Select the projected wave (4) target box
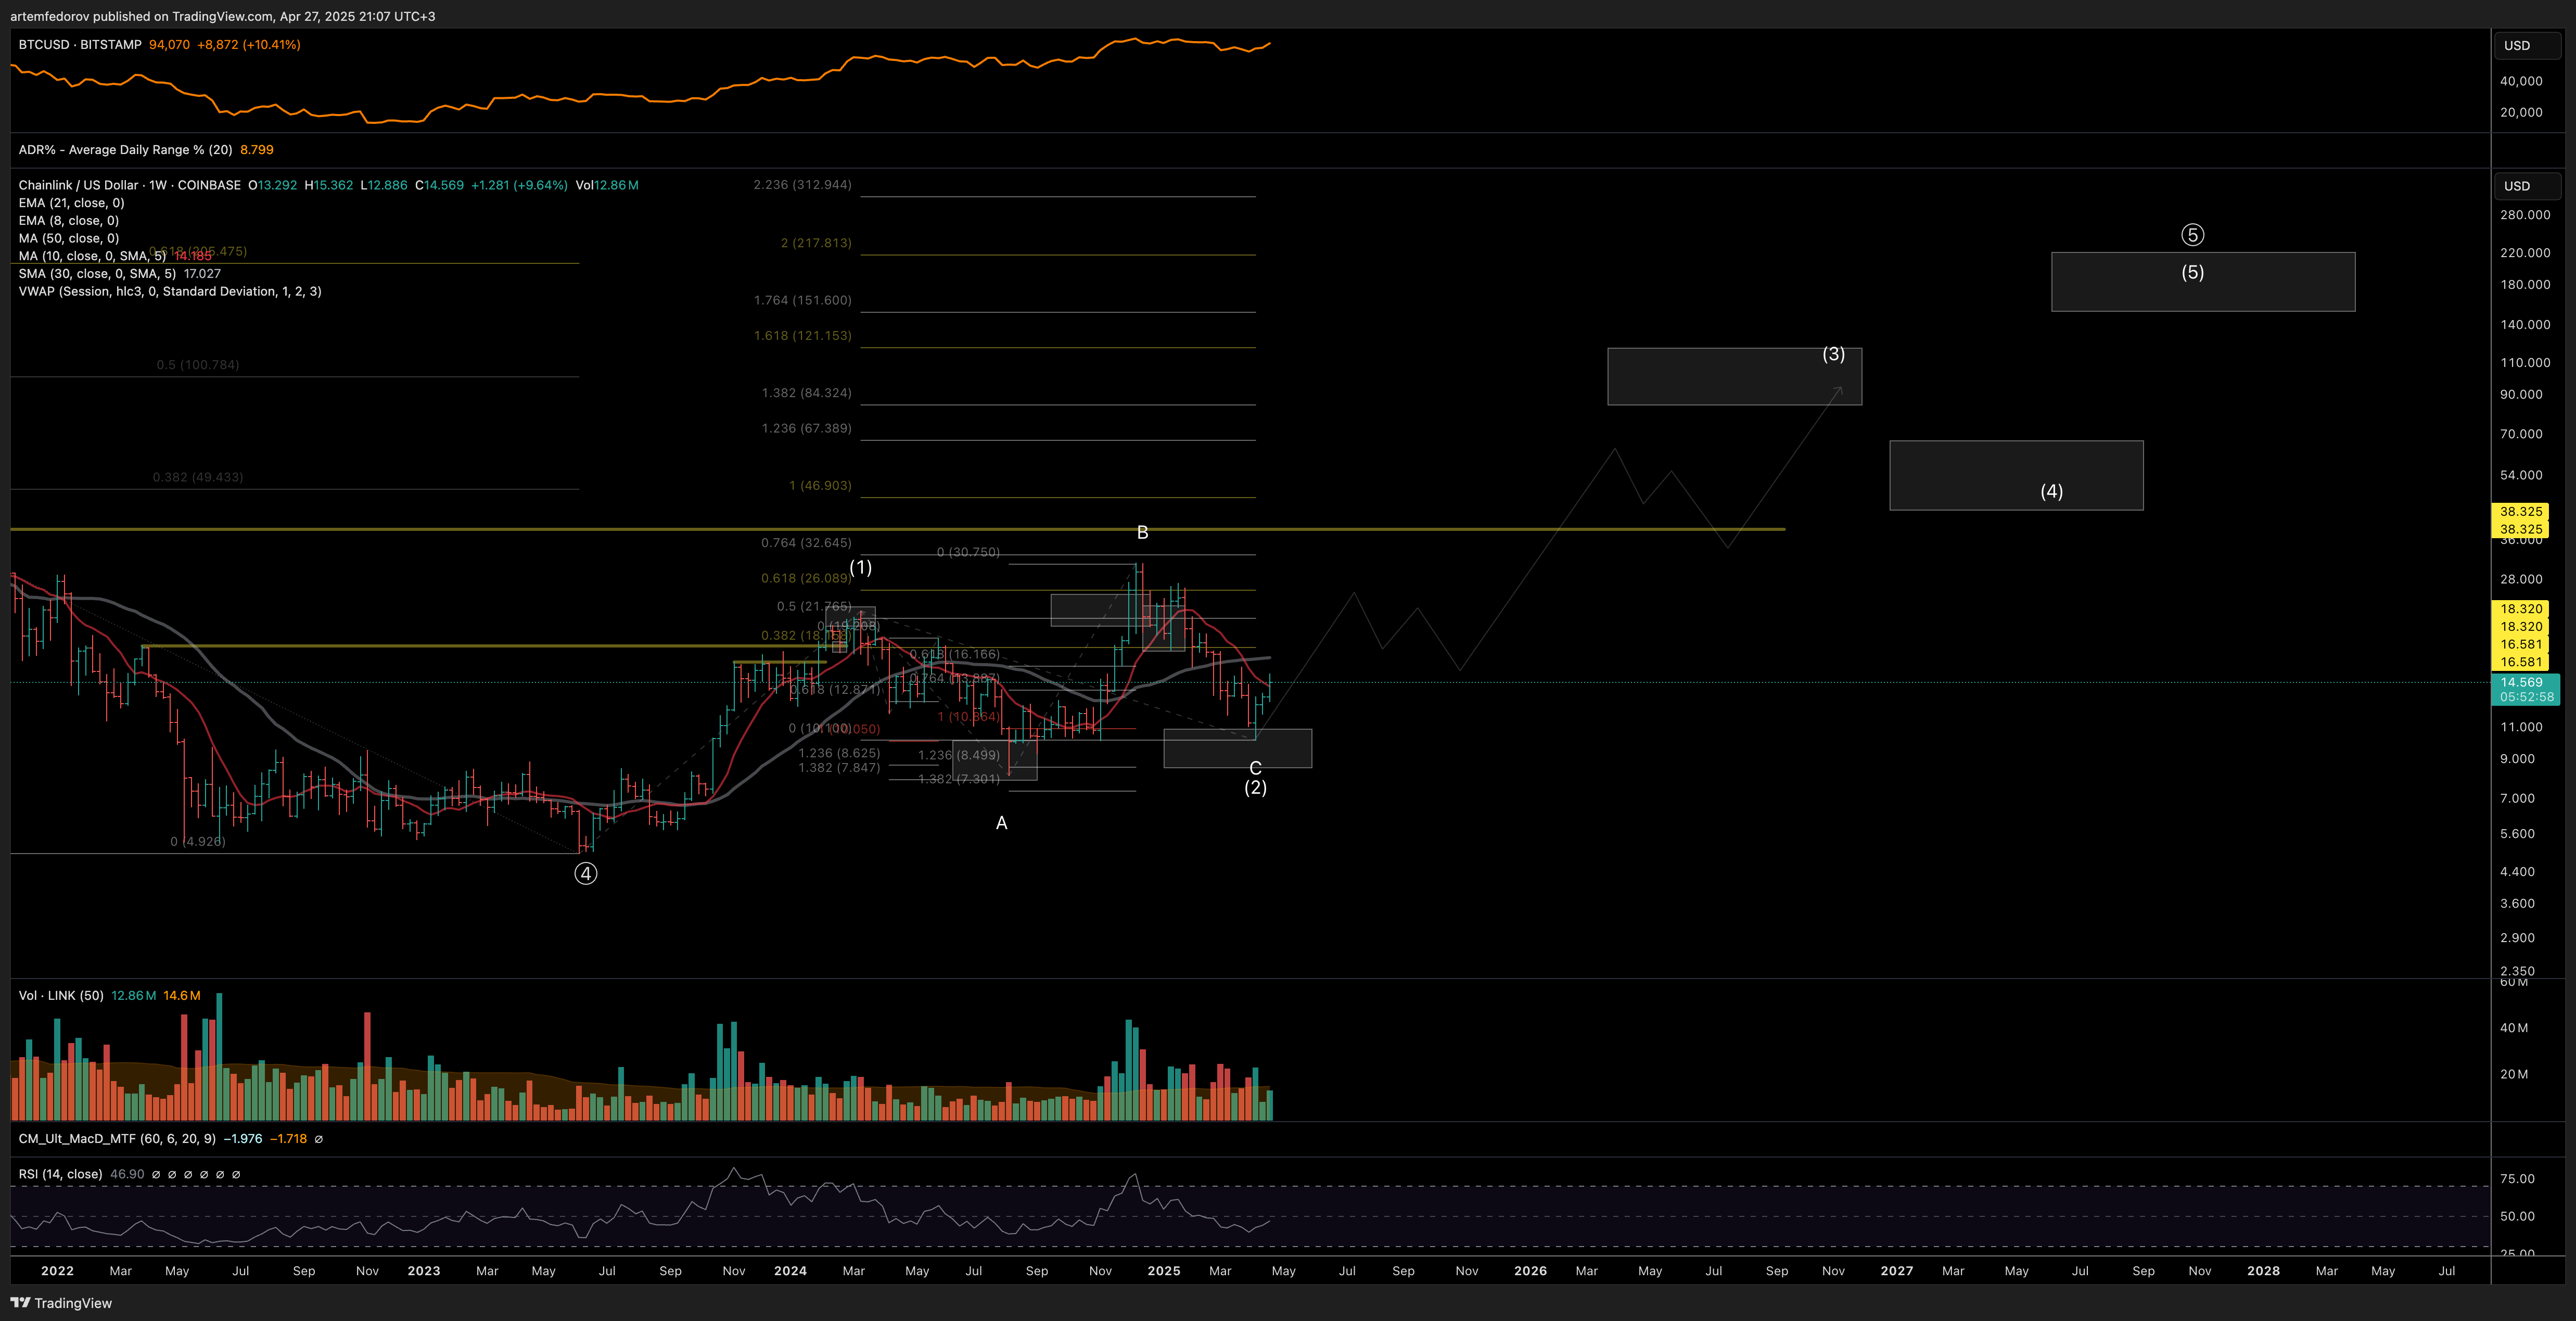2576x1321 pixels. click(2016, 475)
